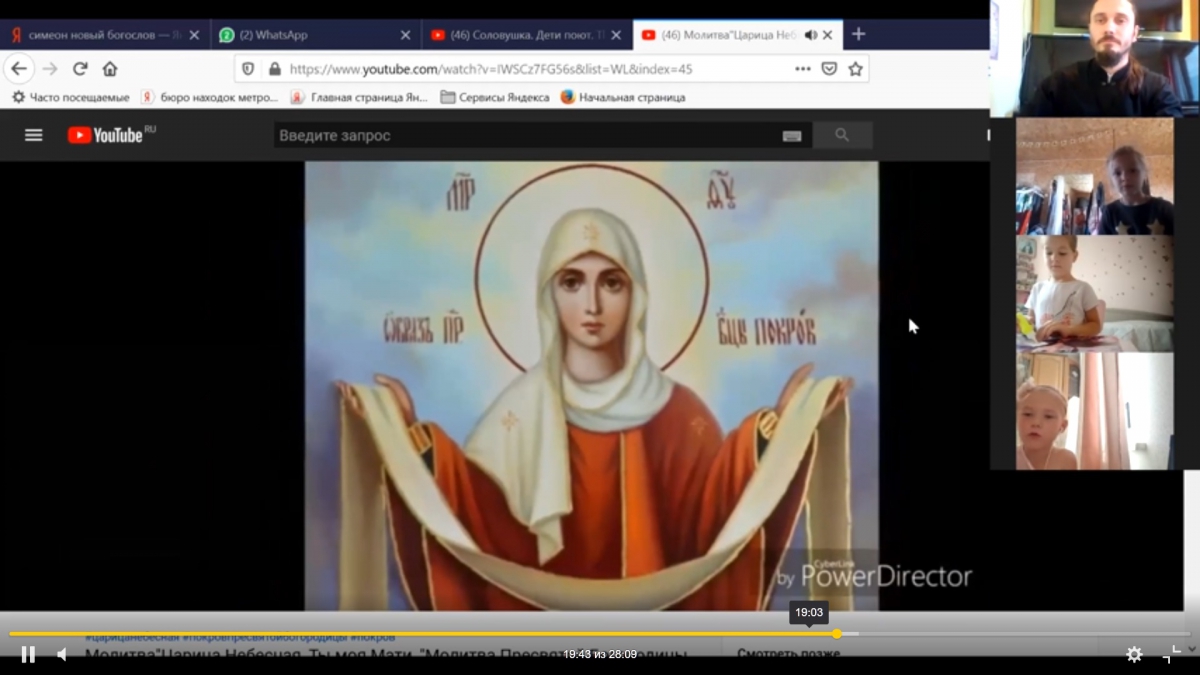Open page actions three-dots menu
Screen dimensions: 1200x675
coord(803,69)
